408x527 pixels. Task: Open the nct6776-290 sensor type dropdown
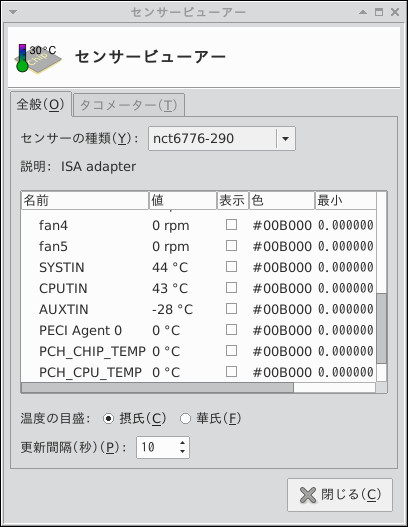[222, 138]
